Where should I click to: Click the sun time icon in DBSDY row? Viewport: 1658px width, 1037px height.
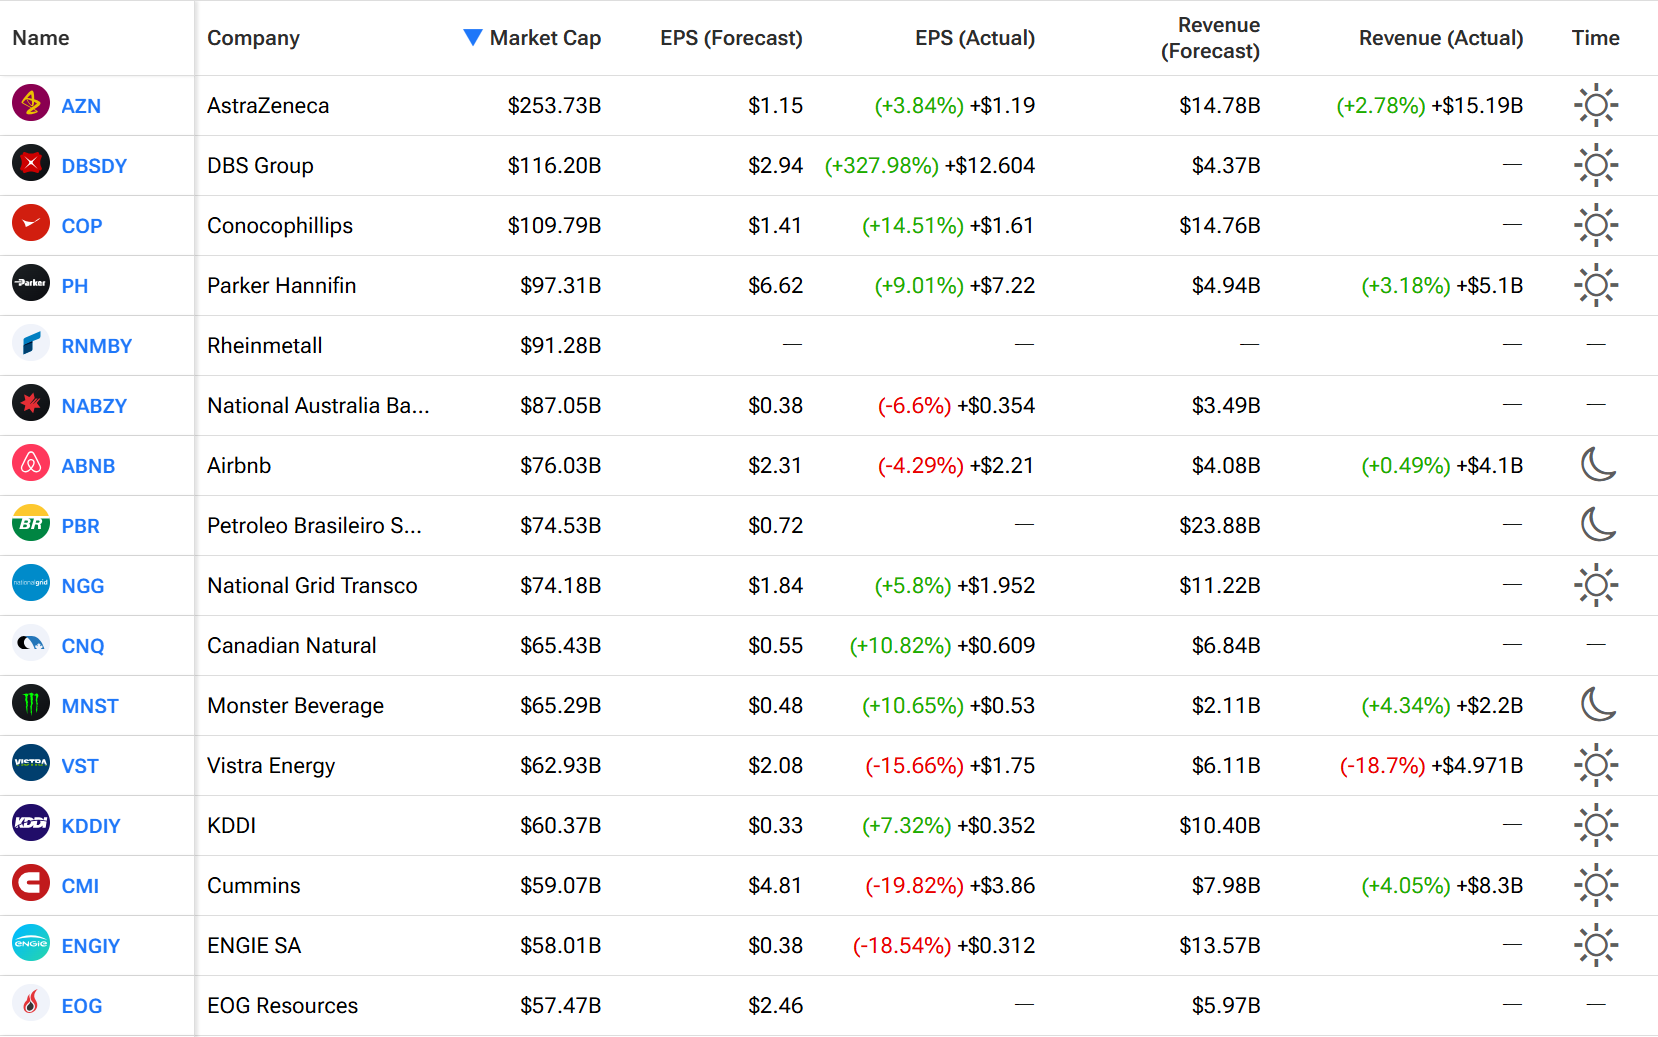click(x=1596, y=165)
